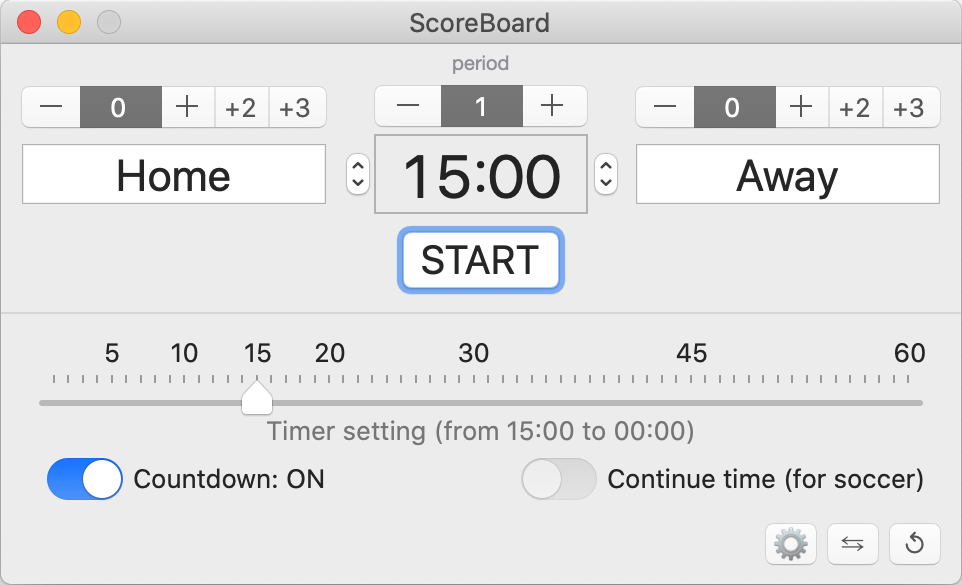The height and width of the screenshot is (585, 962).
Task: Select the Home team name field
Action: 173,174
